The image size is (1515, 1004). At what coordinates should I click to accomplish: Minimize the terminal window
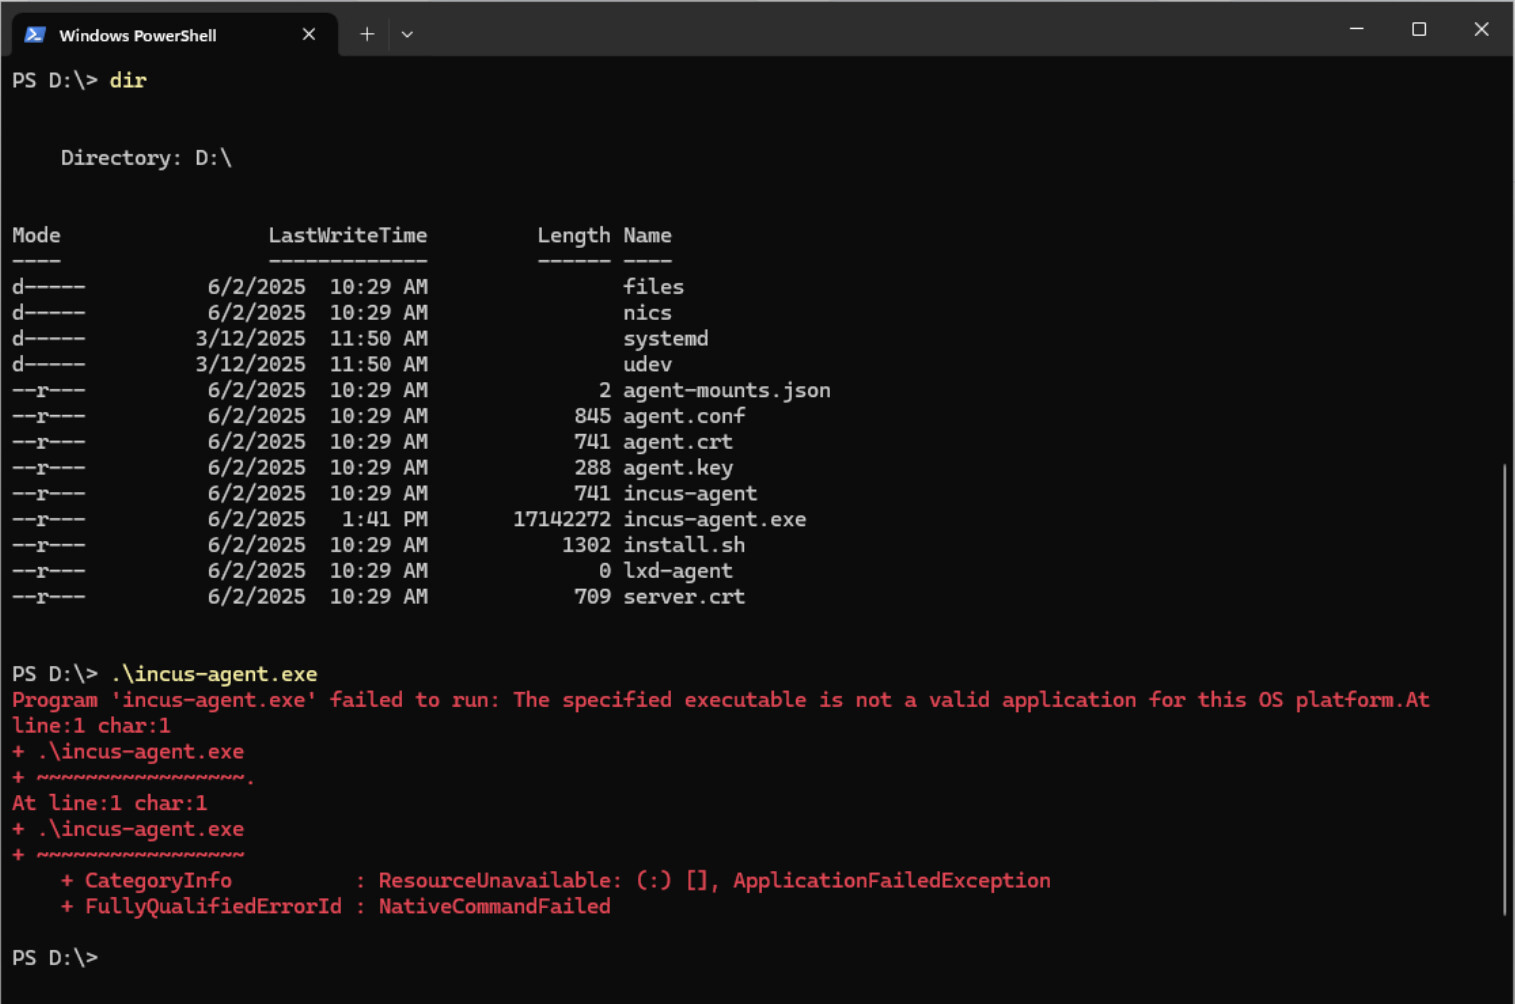[1357, 29]
